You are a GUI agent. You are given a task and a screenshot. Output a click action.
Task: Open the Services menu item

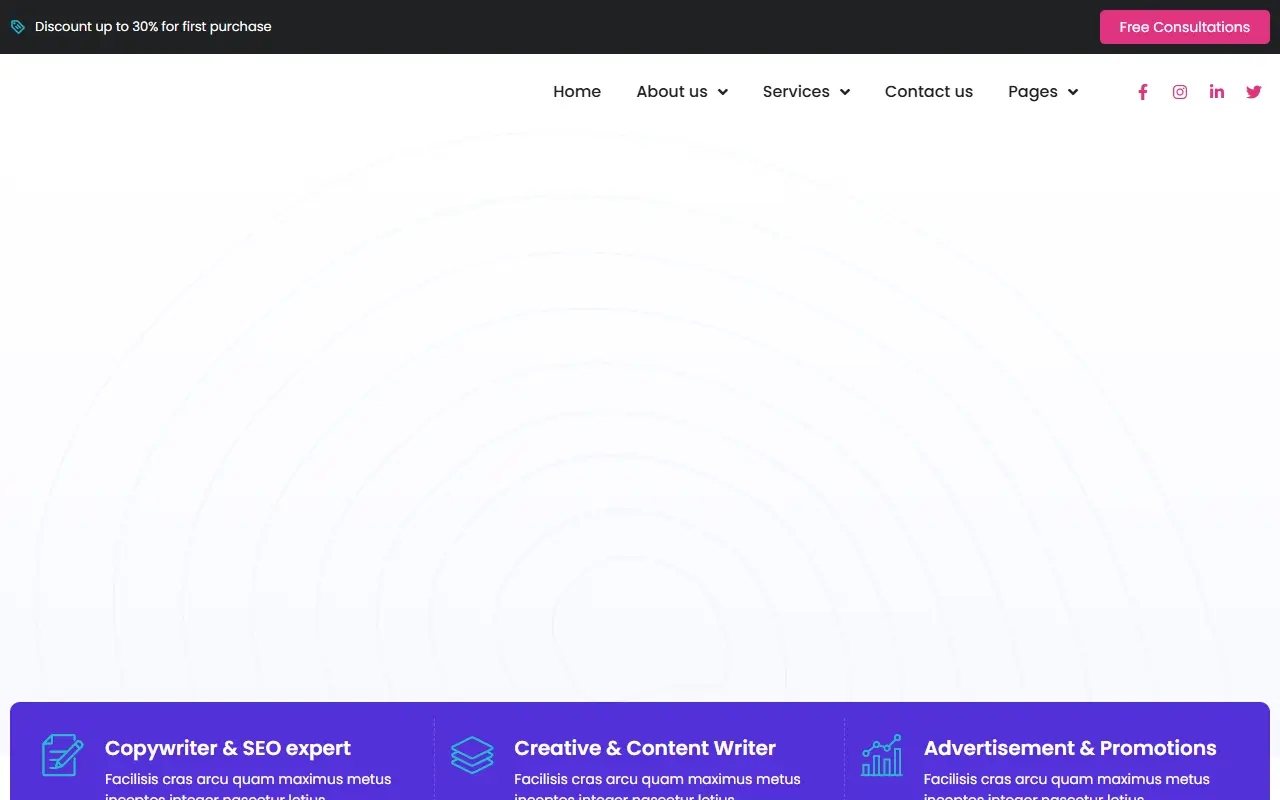coord(796,91)
